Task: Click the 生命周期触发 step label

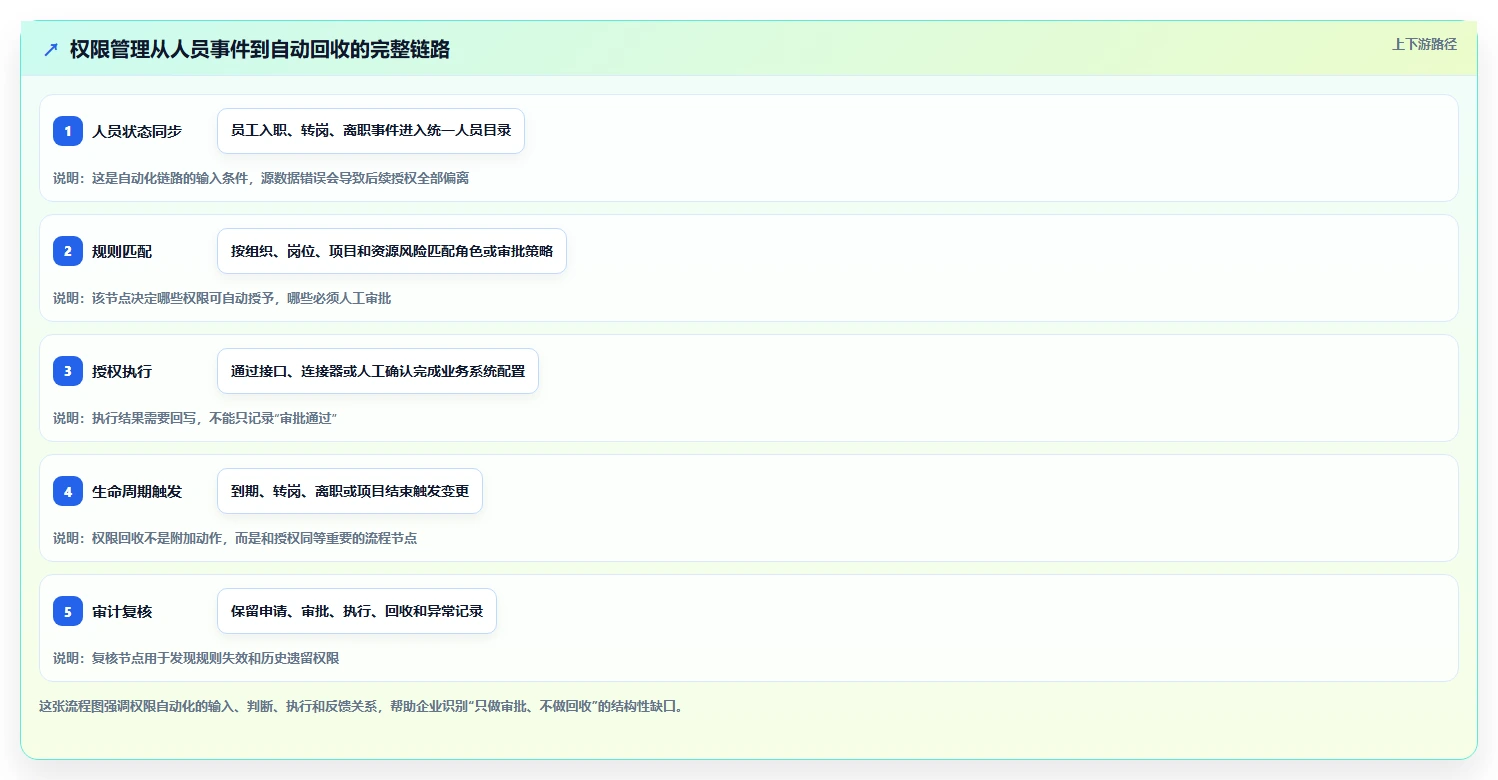Action: point(137,491)
